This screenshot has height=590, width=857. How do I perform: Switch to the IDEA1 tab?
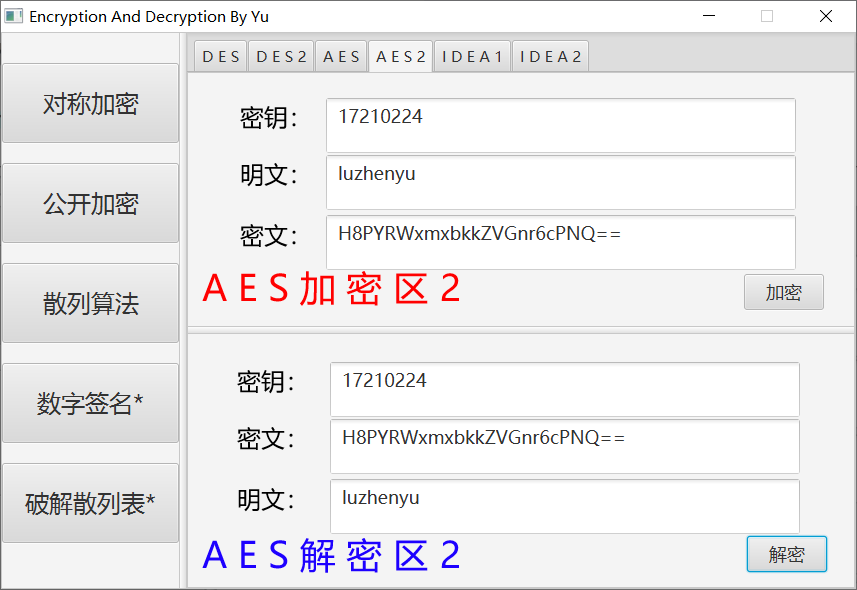pyautogui.click(x=472, y=56)
